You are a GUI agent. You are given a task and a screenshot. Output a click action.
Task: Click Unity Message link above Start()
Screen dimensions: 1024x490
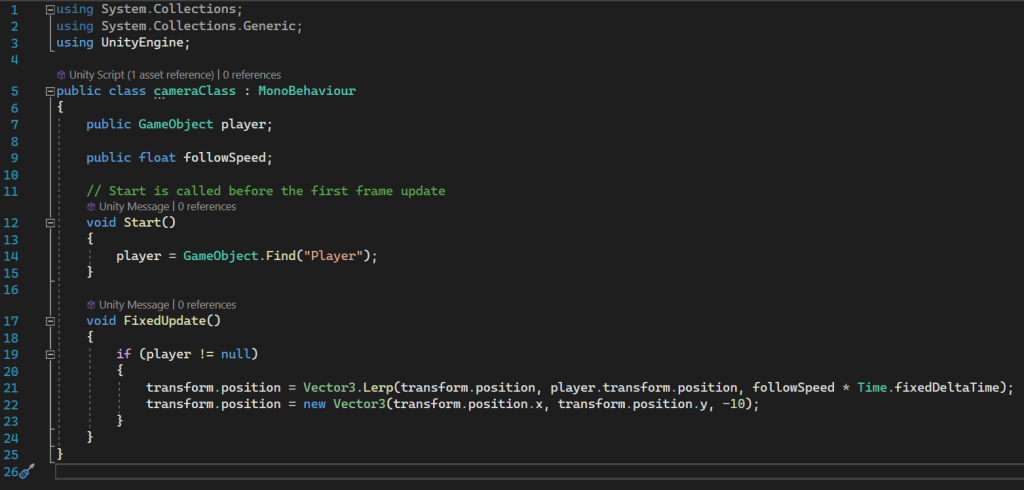[134, 207]
